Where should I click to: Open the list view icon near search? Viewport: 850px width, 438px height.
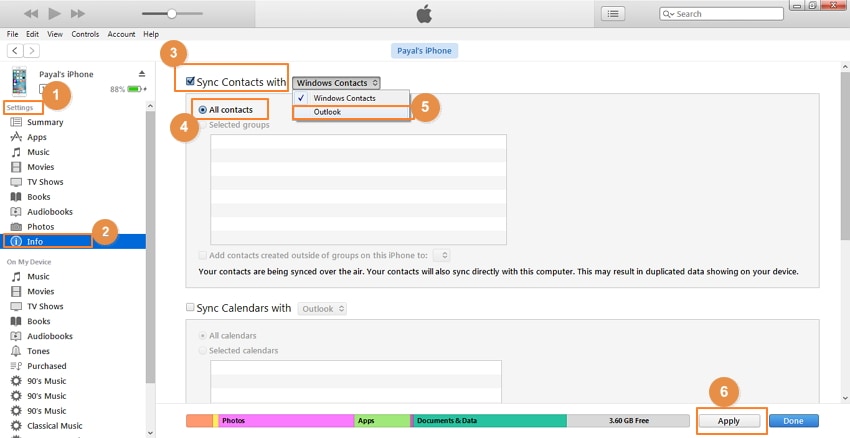pos(613,14)
